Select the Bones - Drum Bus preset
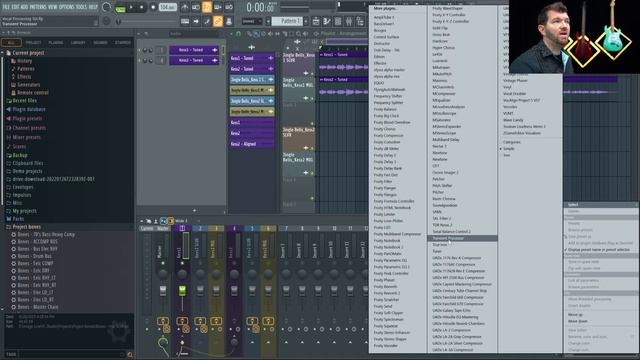Screen dimensions: 640x360 point(34,256)
